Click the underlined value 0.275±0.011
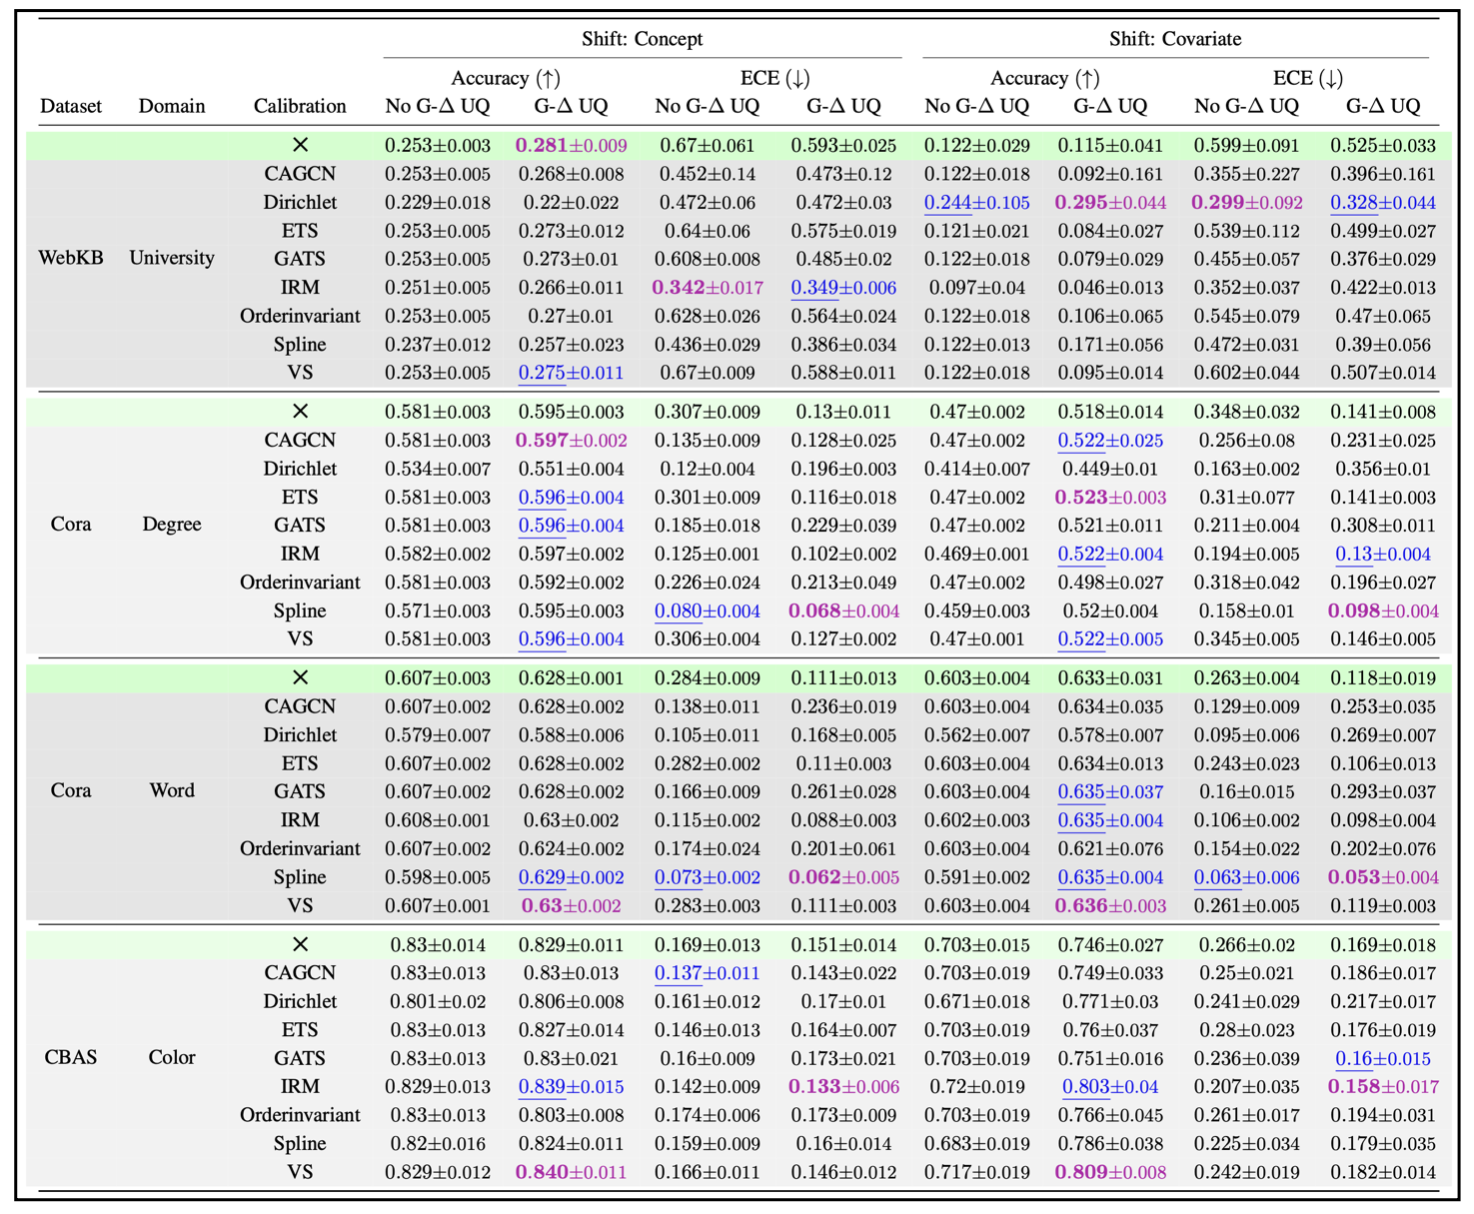This screenshot has height=1214, width=1474. pyautogui.click(x=571, y=373)
